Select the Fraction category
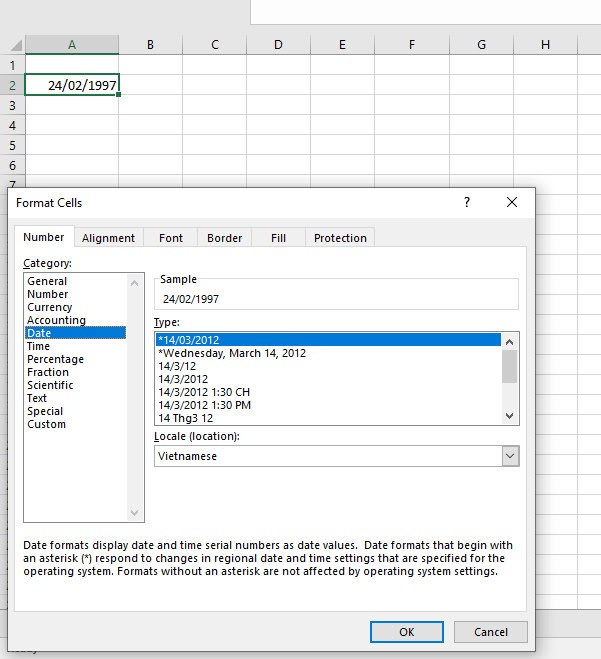The width and height of the screenshot is (601, 659). tap(76, 372)
